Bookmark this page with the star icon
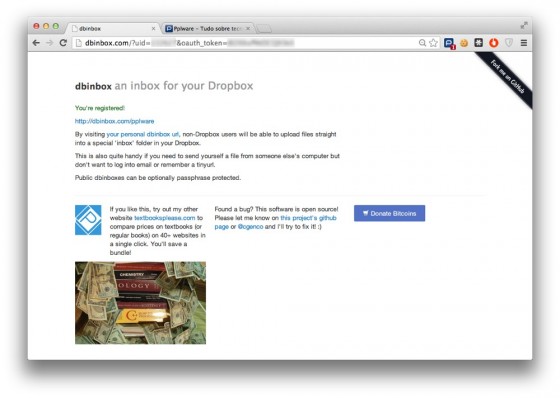The width and height of the screenshot is (560, 398). click(x=433, y=43)
